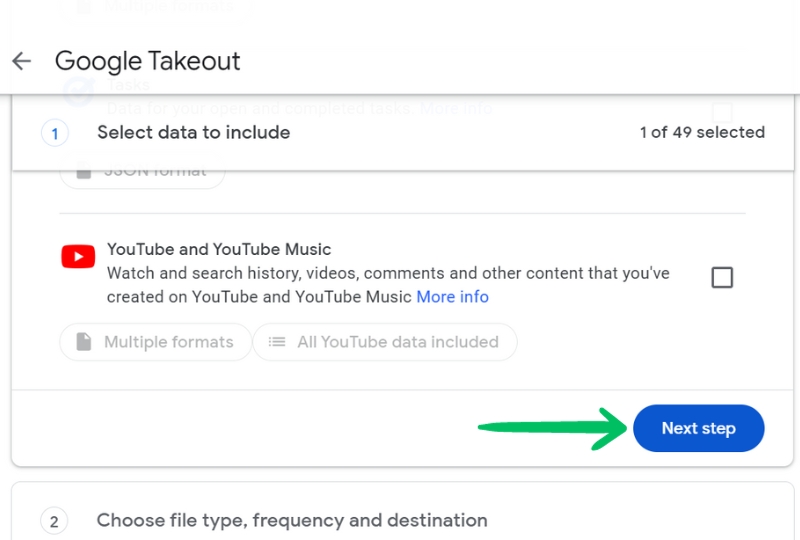Click the blue Next step button
The width and height of the screenshot is (800, 540).
pyautogui.click(x=698, y=428)
